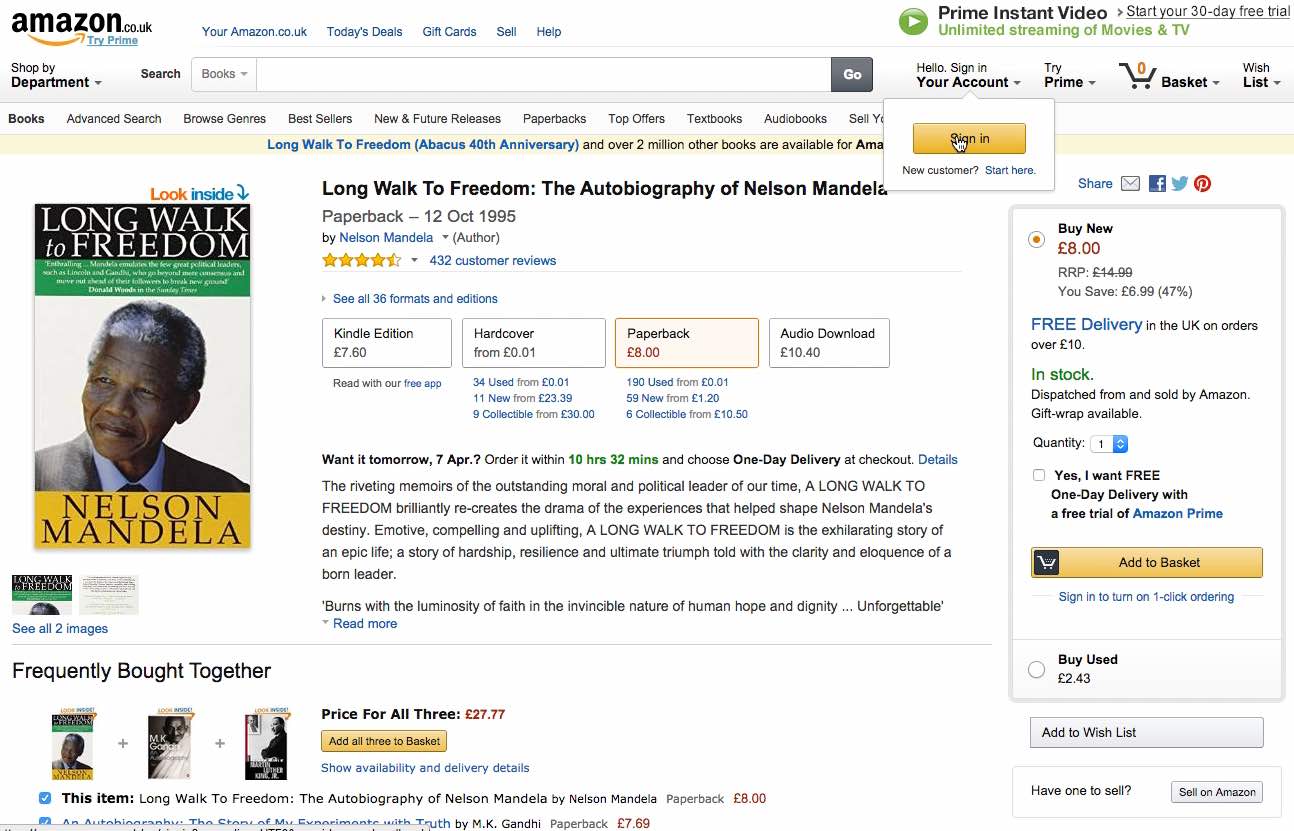
Task: Click the star rating bar
Action: [361, 261]
